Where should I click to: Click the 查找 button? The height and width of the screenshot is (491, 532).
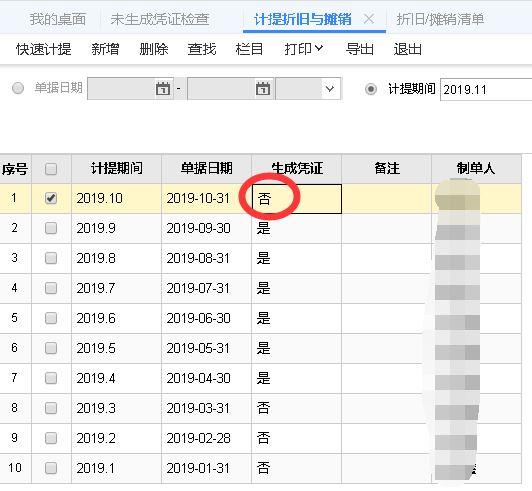coord(202,49)
